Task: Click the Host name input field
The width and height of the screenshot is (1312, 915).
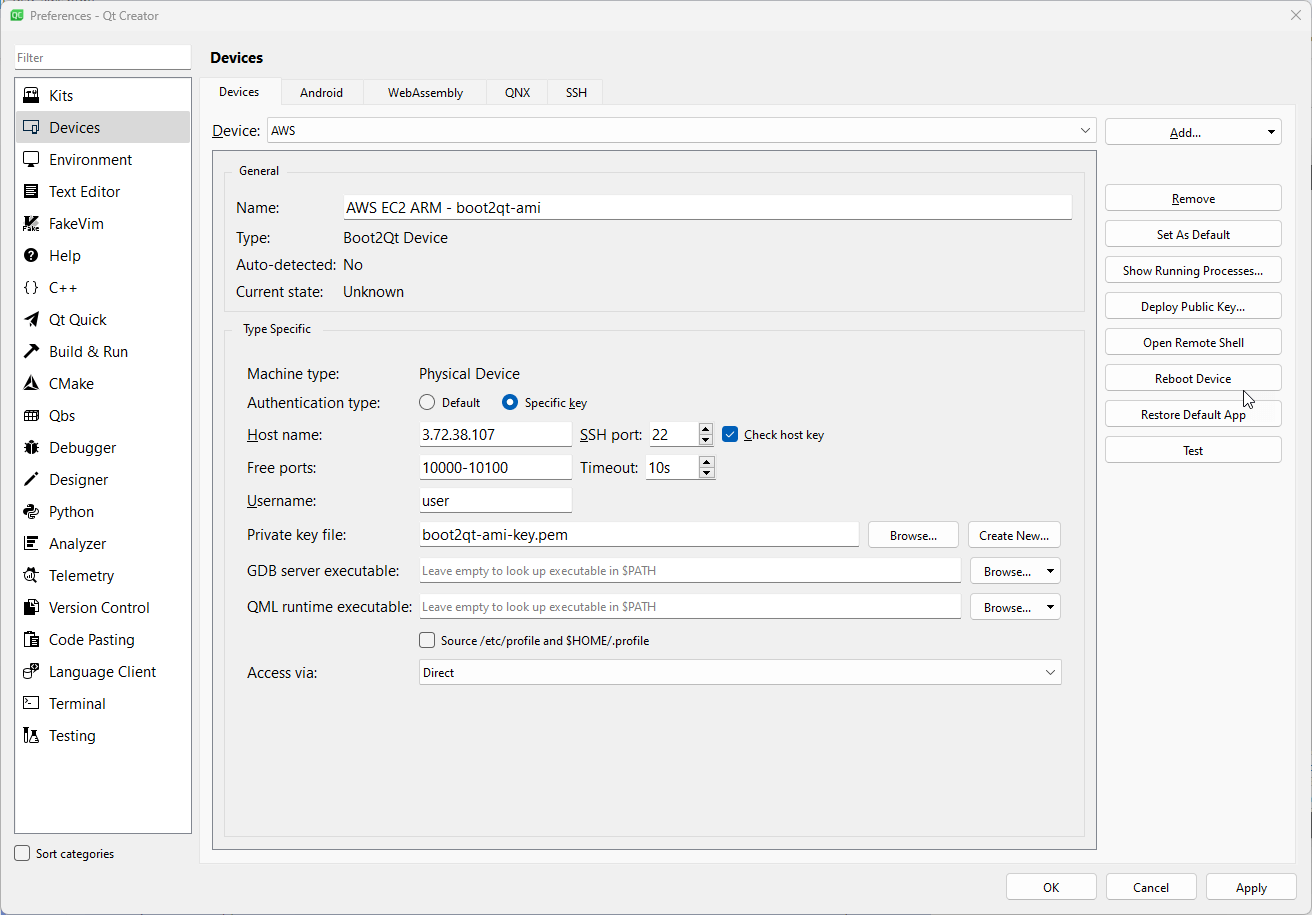Action: coord(495,435)
